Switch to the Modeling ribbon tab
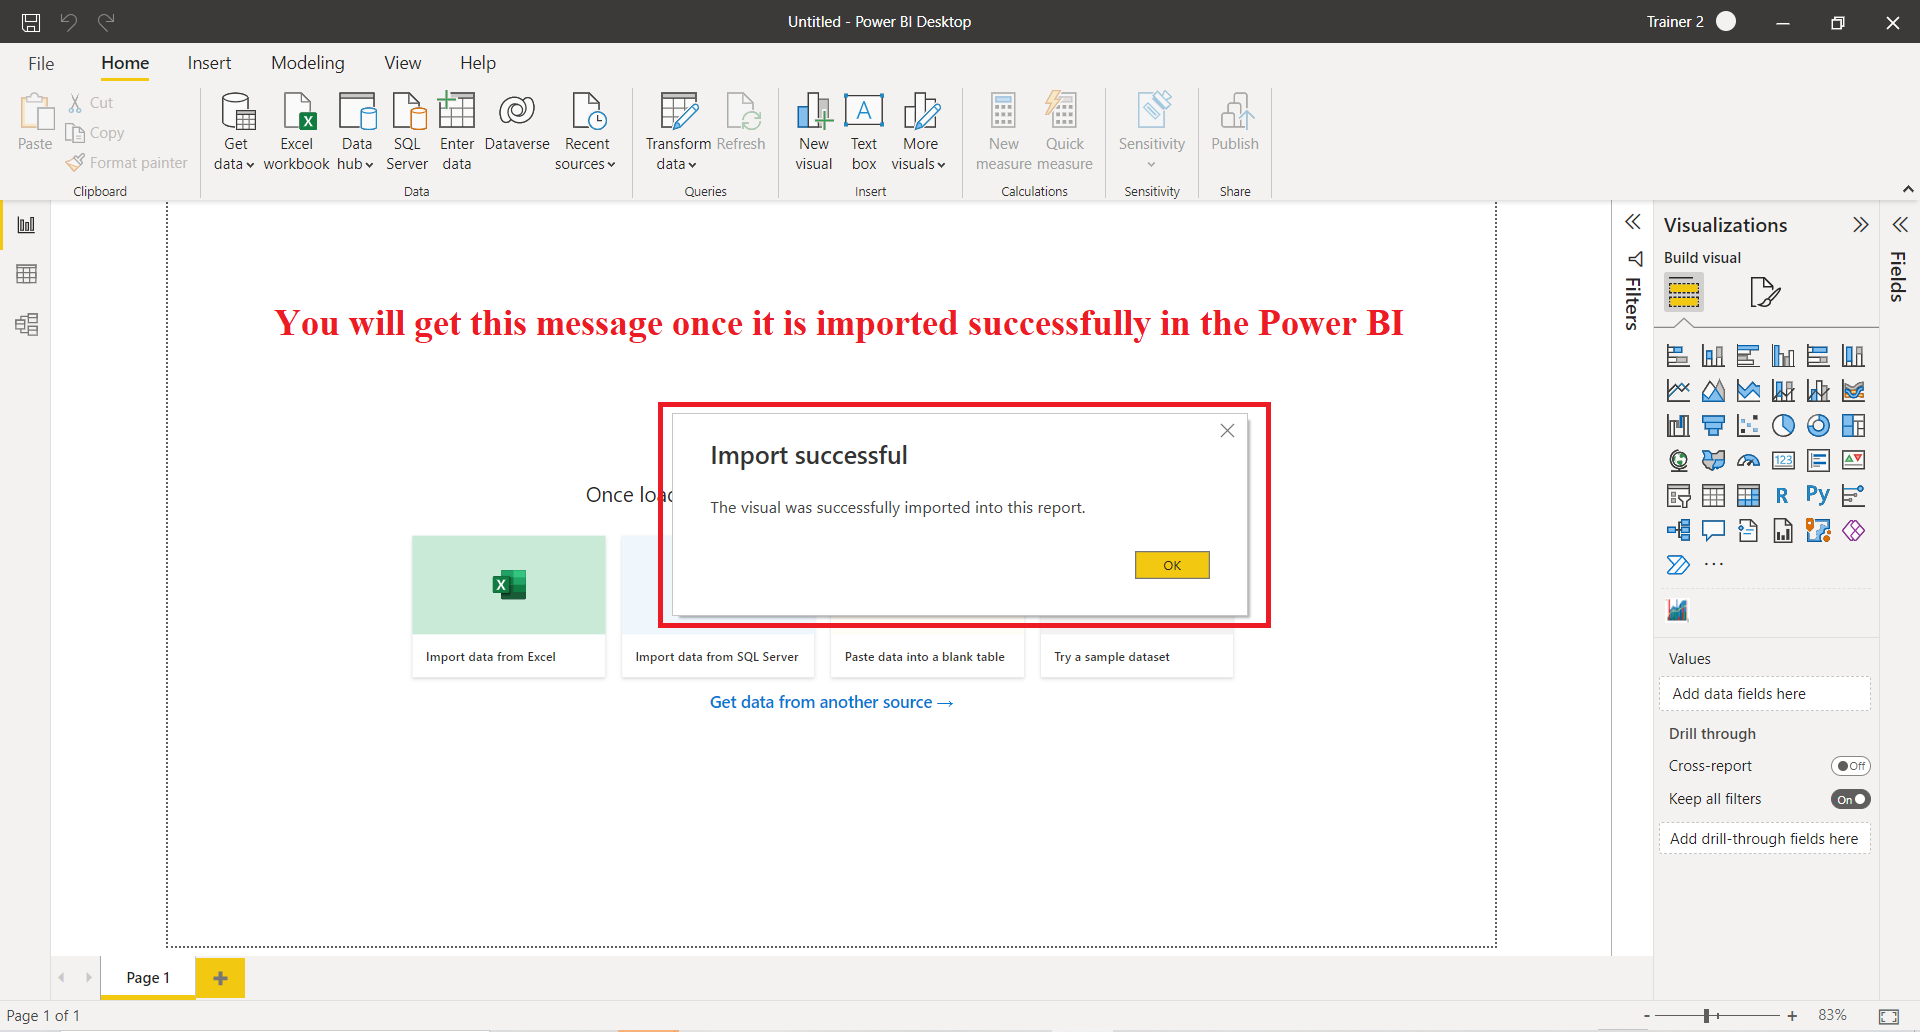1920x1032 pixels. click(308, 63)
